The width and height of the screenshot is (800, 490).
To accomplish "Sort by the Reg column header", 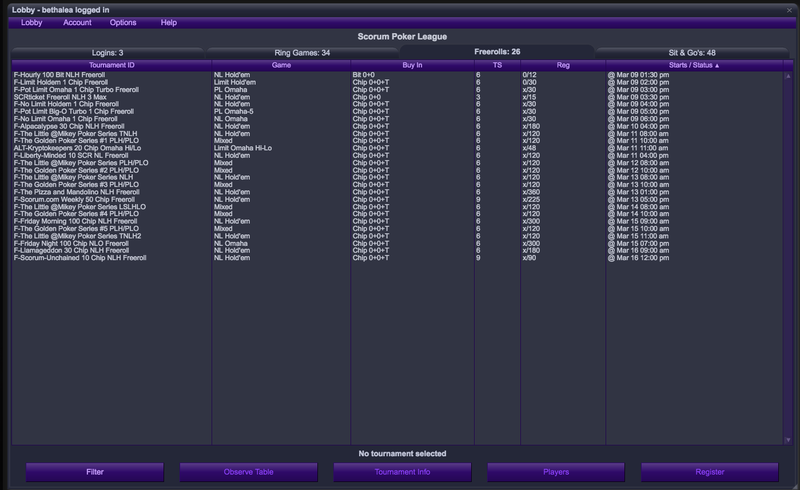I will pyautogui.click(x=563, y=65).
